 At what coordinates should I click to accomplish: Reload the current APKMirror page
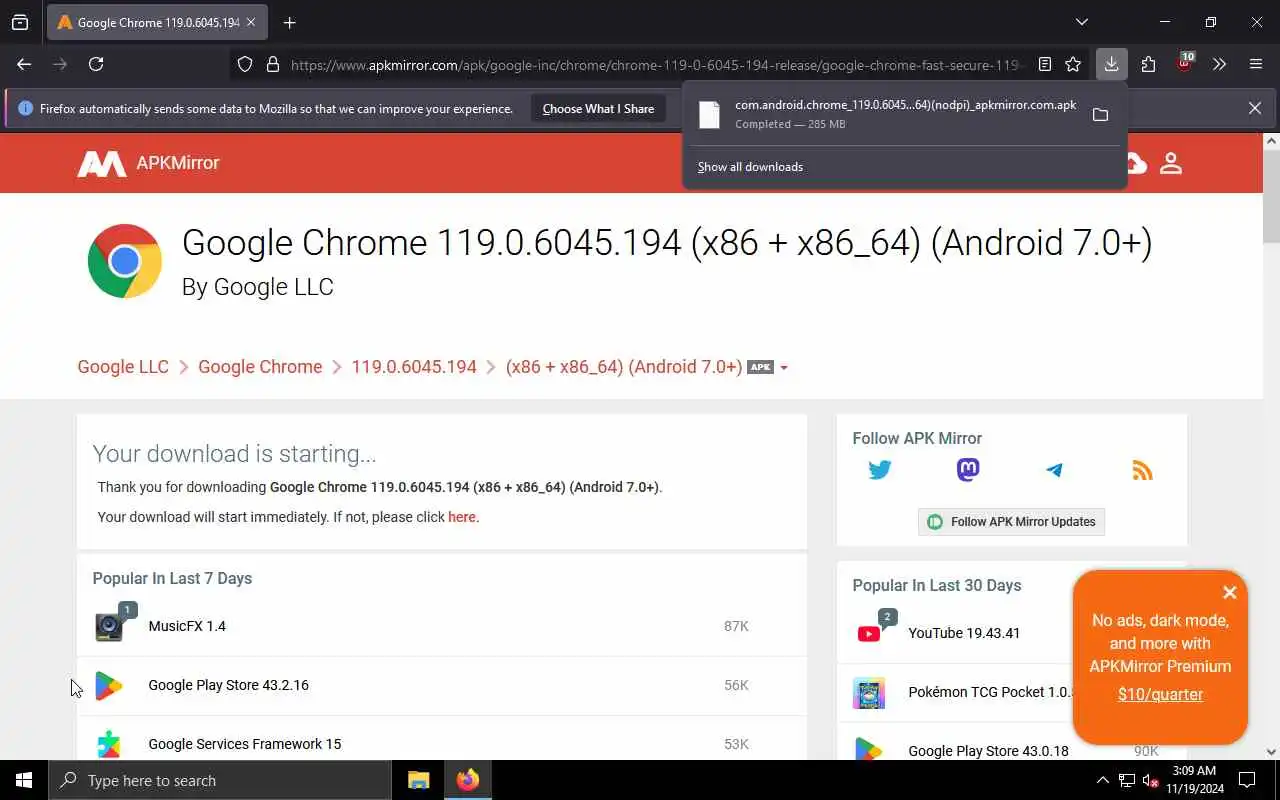point(96,64)
